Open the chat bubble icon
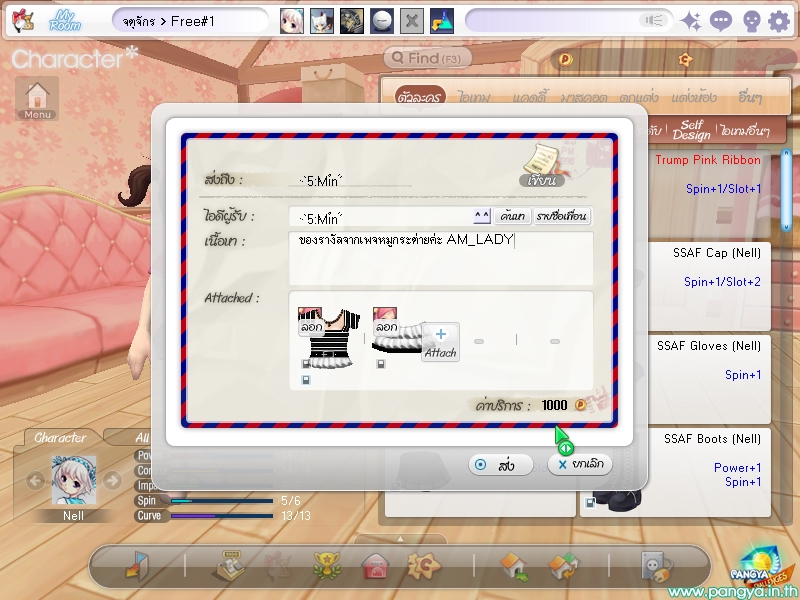 pos(721,21)
